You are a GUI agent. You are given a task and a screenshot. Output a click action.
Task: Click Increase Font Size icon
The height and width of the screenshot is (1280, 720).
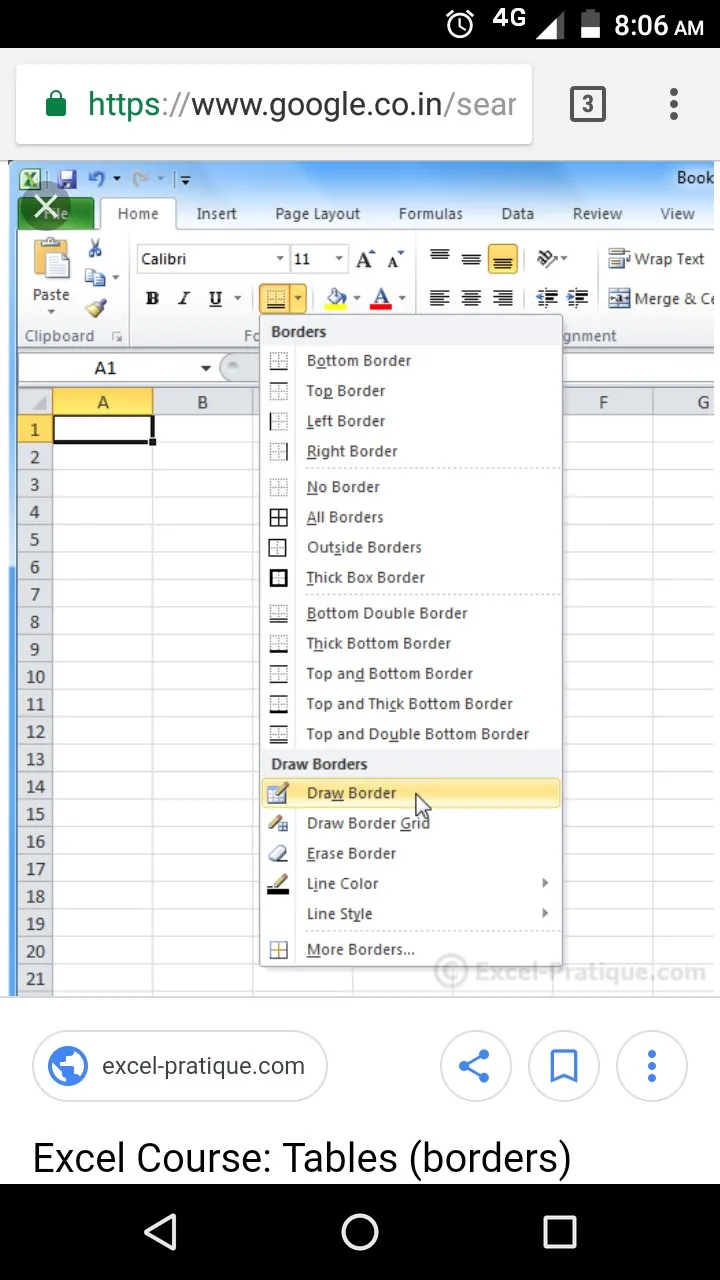[365, 259]
